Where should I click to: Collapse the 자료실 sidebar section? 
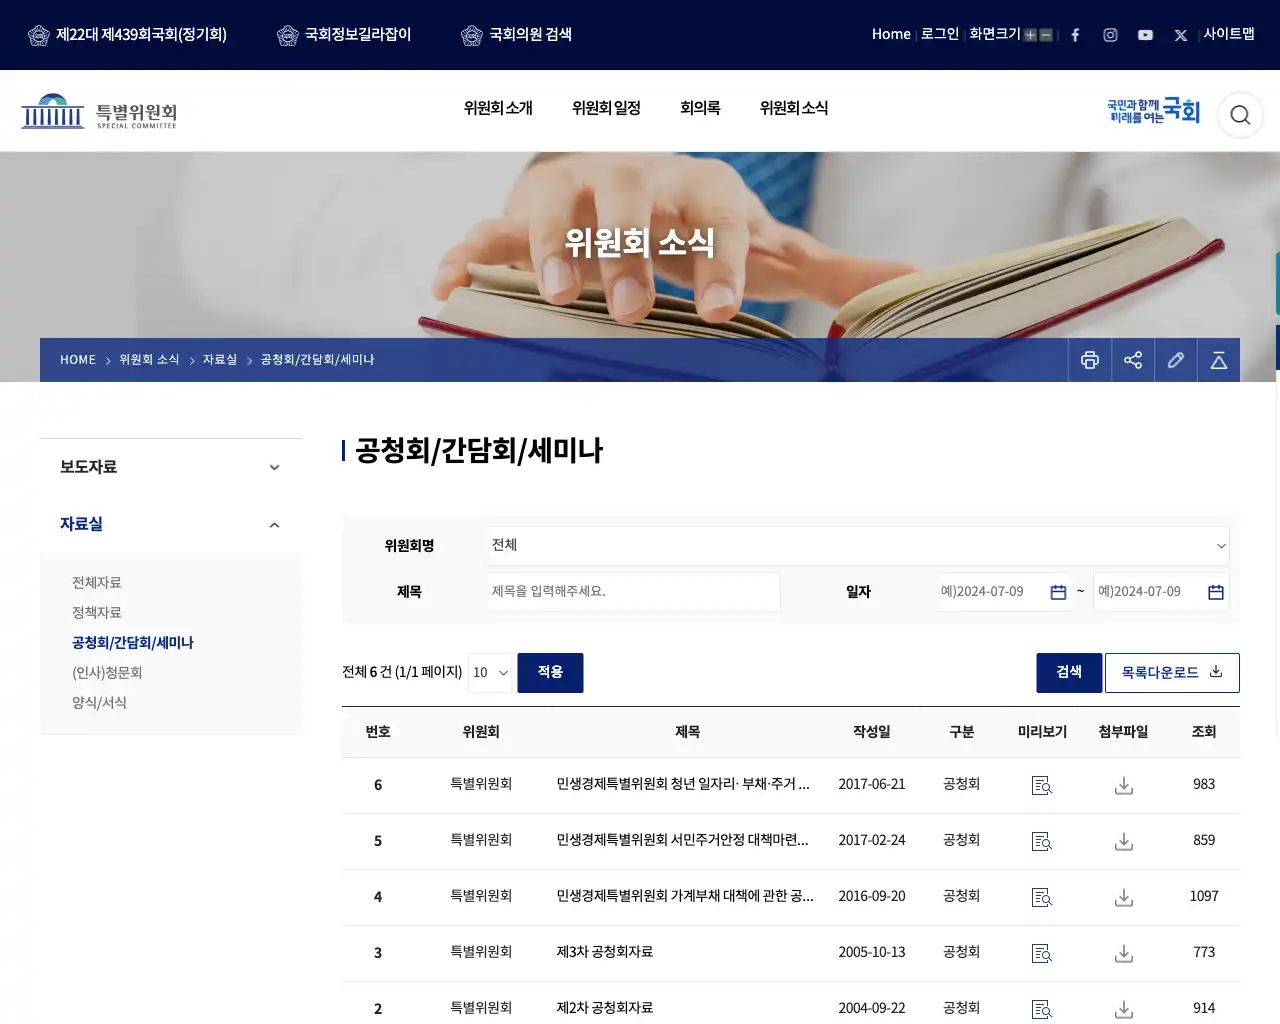click(171, 524)
